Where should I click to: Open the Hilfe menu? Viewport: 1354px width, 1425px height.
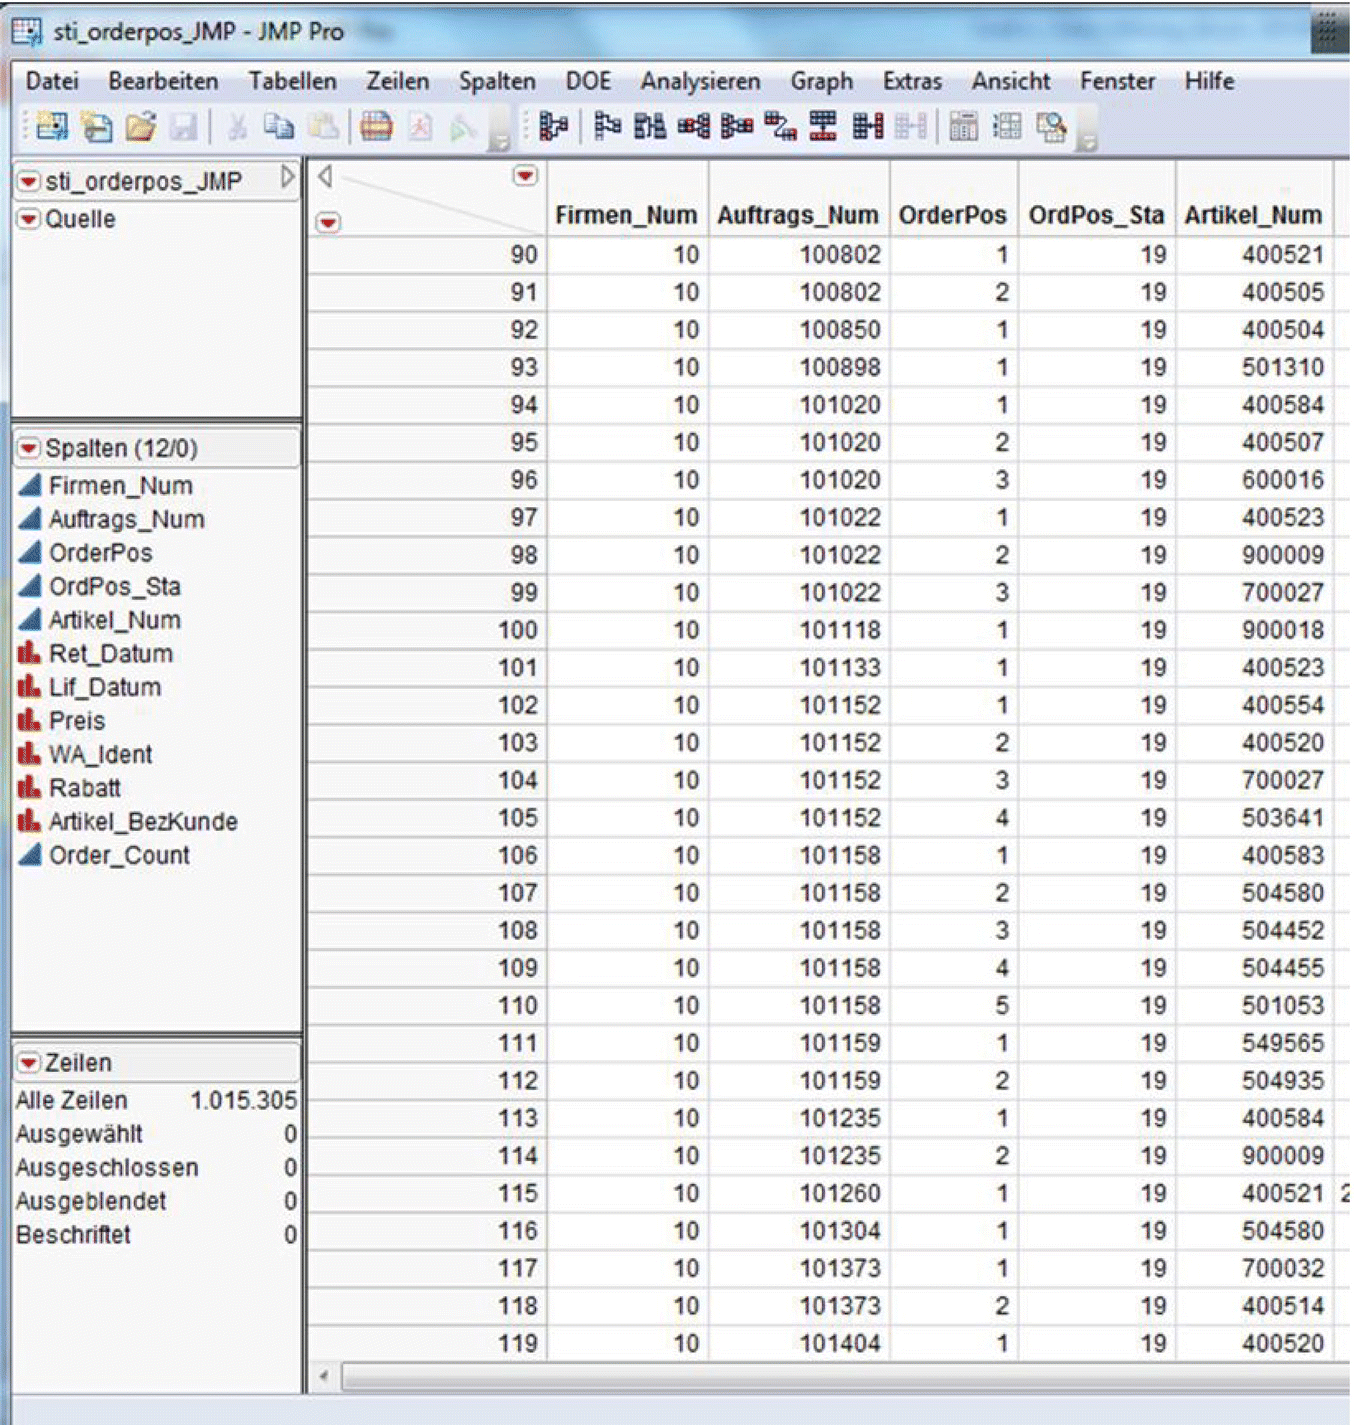pyautogui.click(x=1209, y=81)
